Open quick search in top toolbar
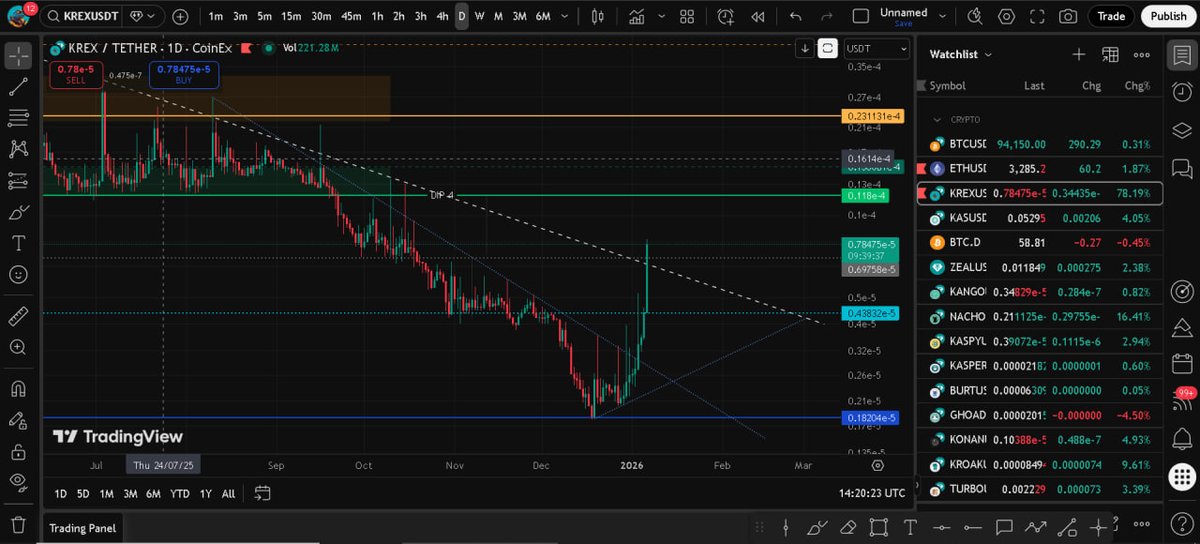1200x544 pixels. point(976,16)
